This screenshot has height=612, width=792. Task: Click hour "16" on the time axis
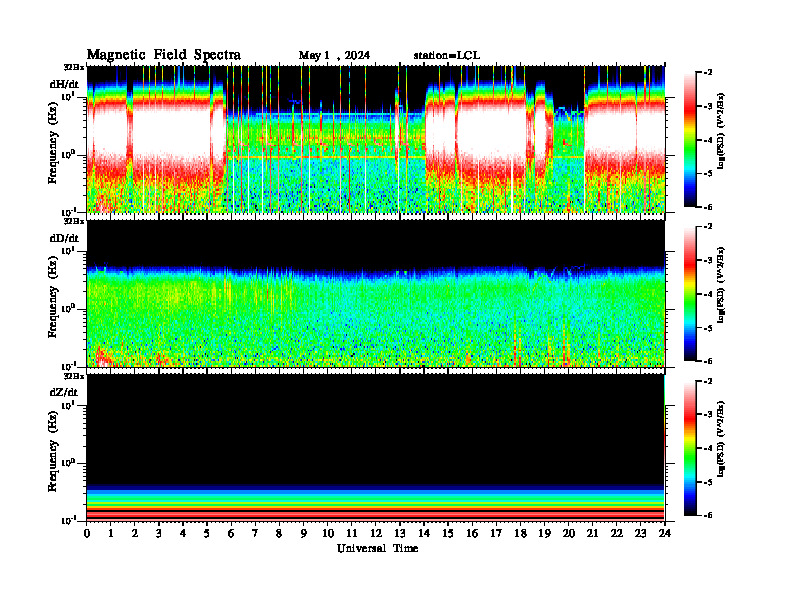coord(472,533)
